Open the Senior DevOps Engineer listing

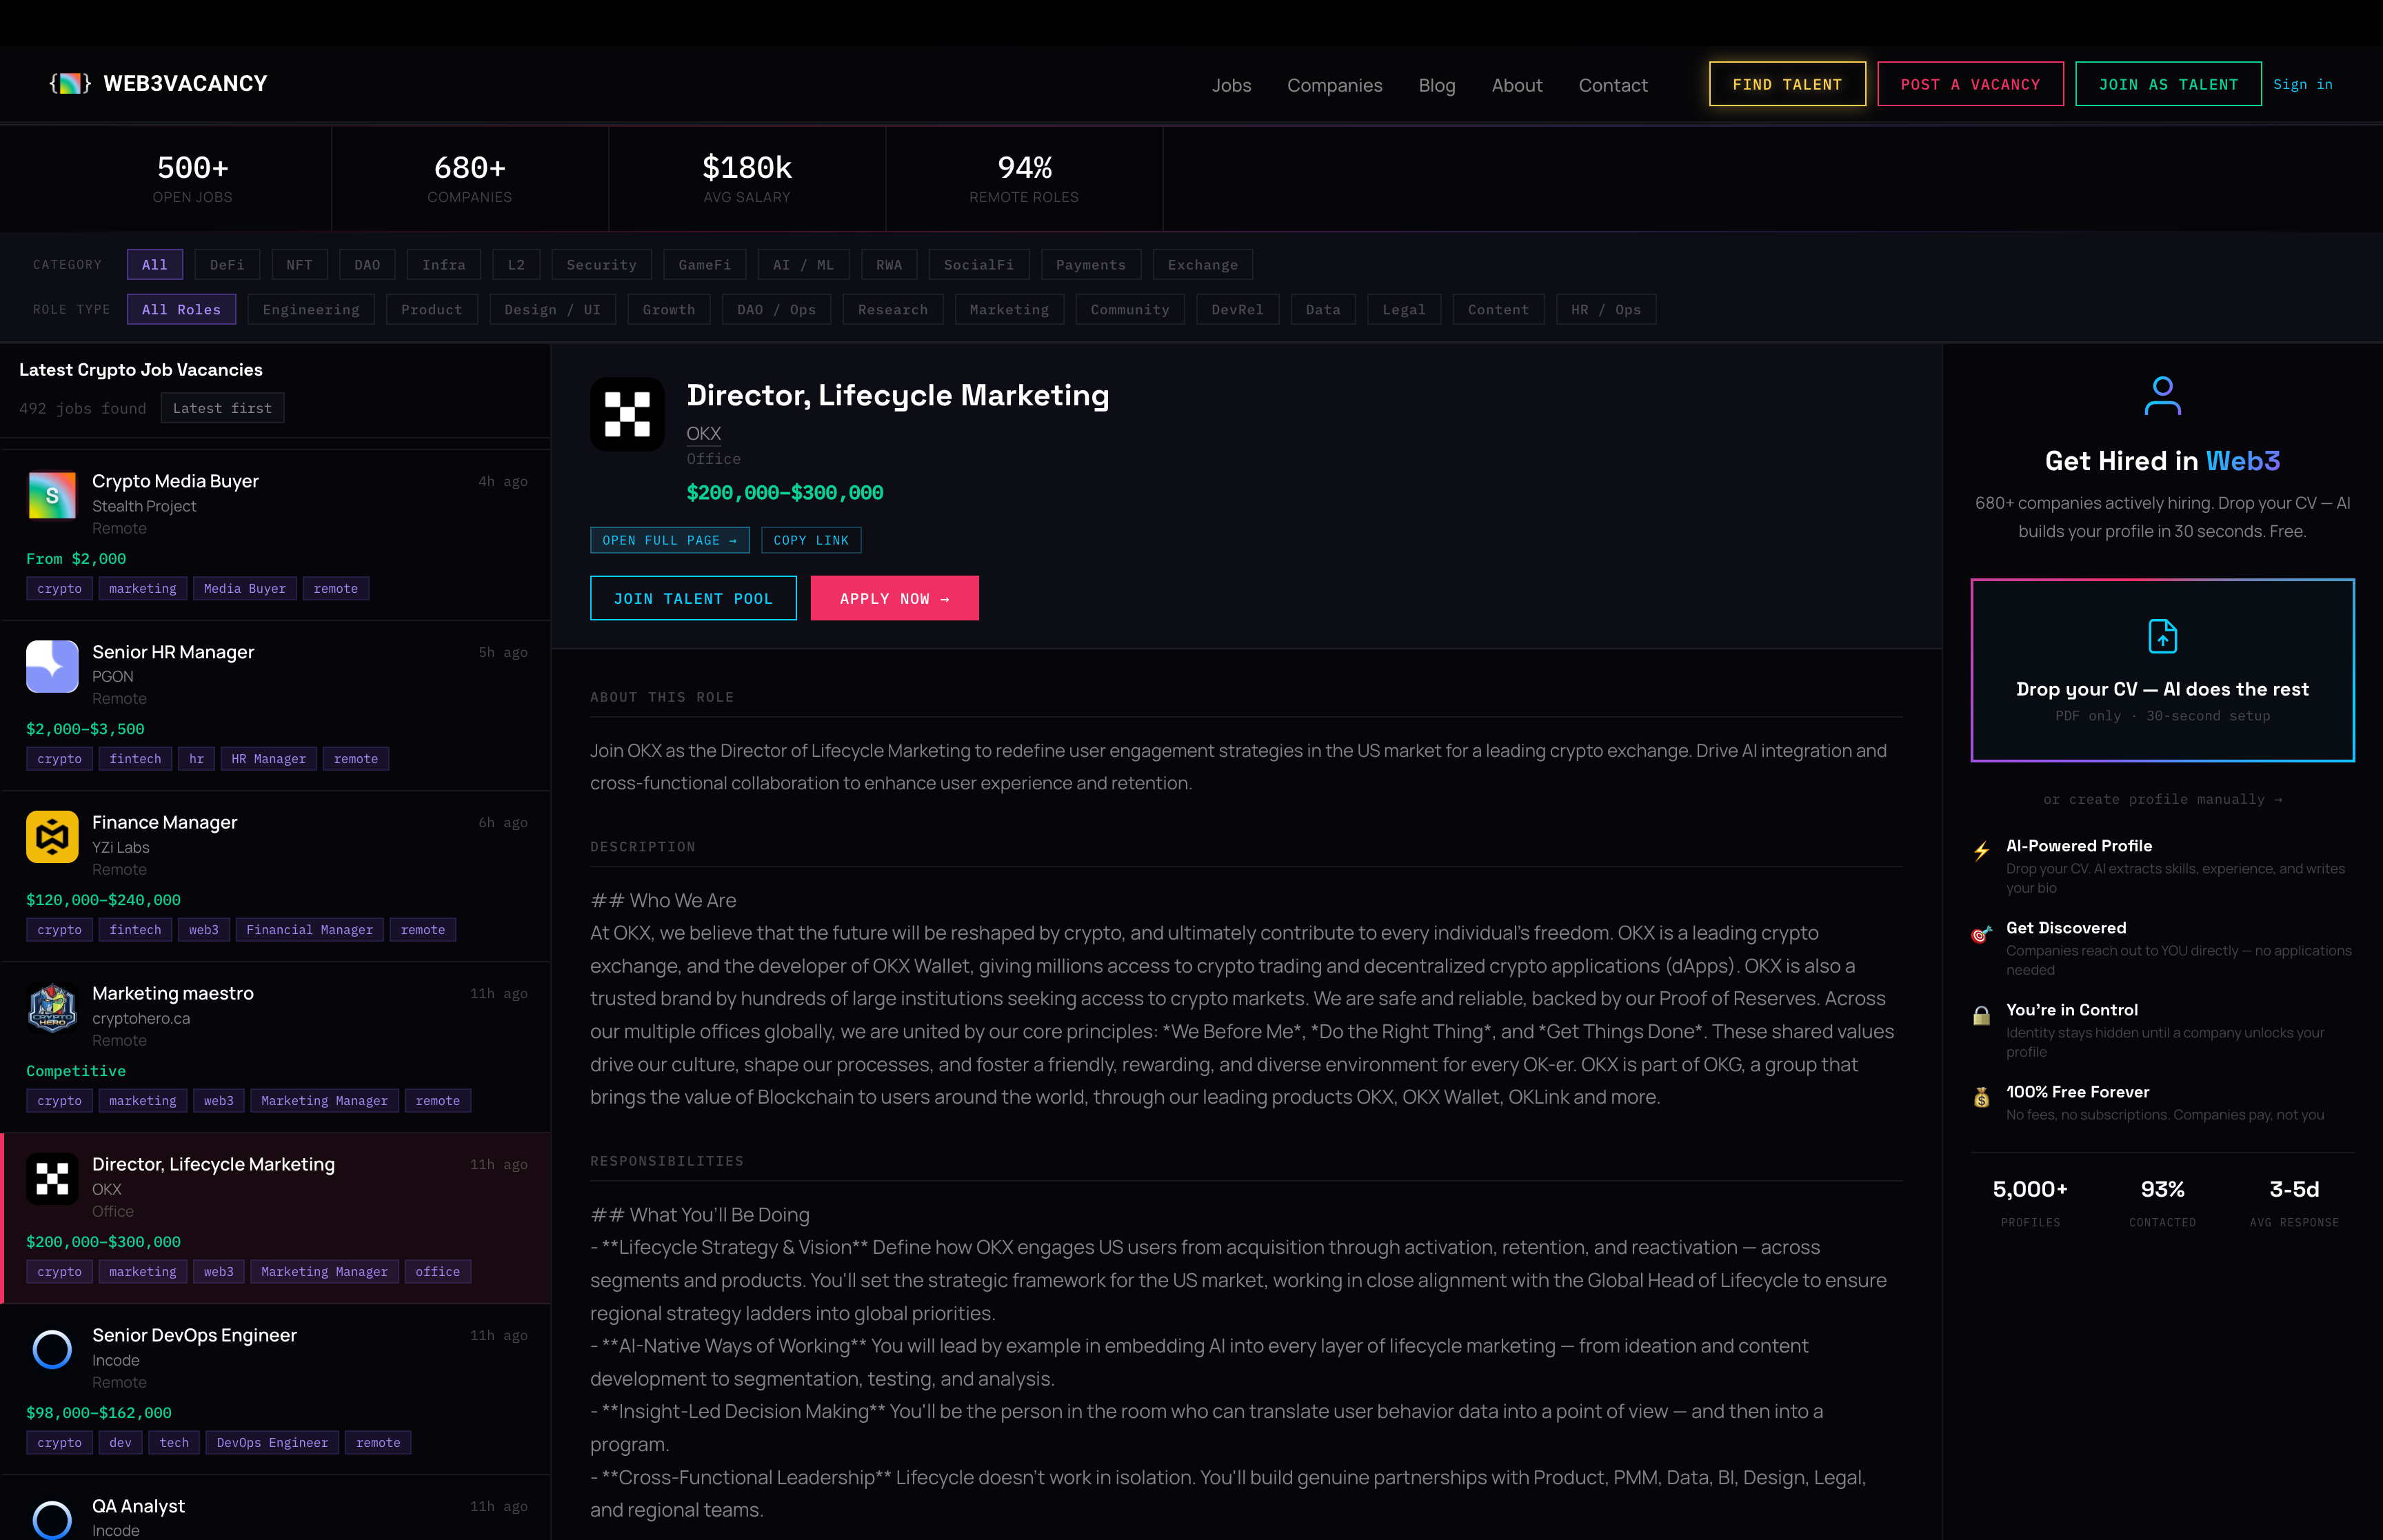coord(276,1390)
